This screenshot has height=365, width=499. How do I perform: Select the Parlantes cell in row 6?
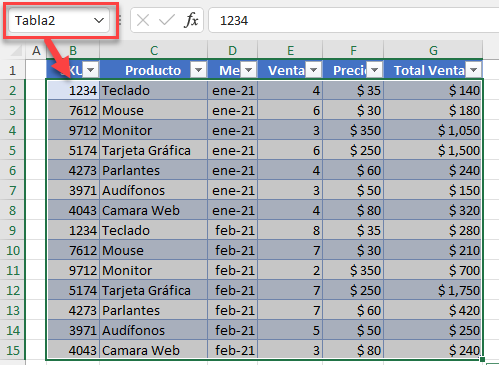(154, 170)
